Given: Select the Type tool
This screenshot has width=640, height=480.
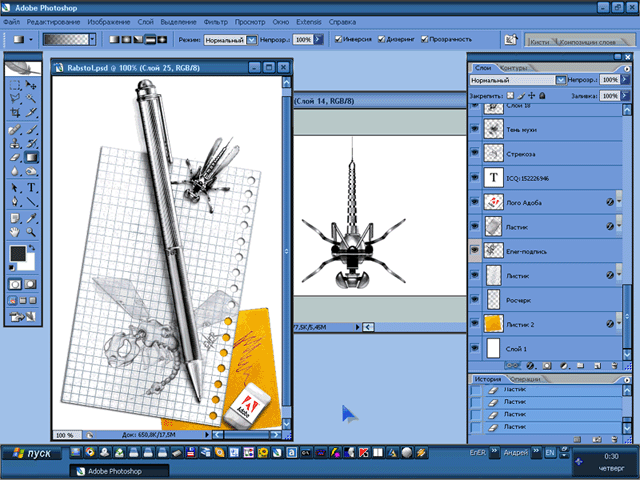Looking at the screenshot, I should point(31,188).
